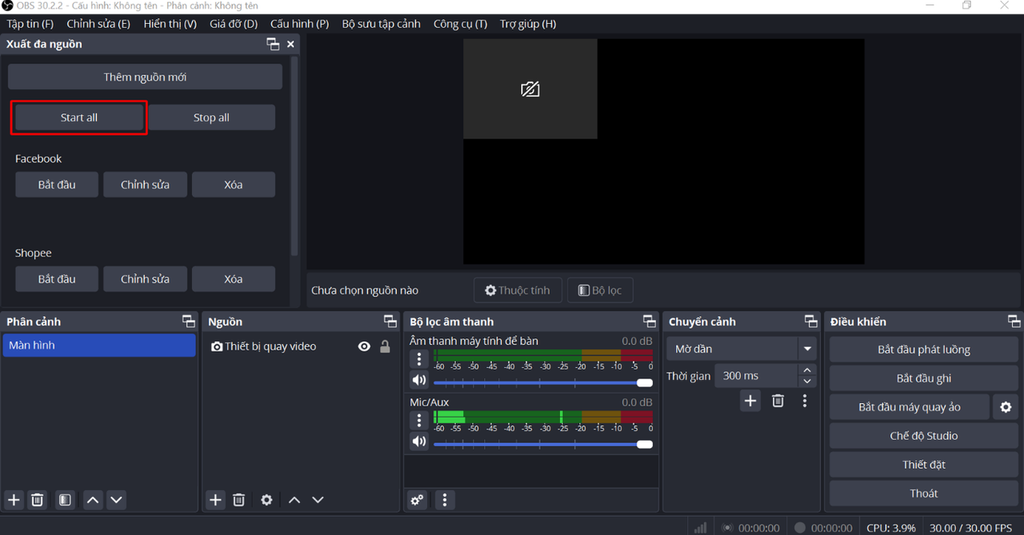
Task: Click the Stop all button
Action: [x=212, y=118]
